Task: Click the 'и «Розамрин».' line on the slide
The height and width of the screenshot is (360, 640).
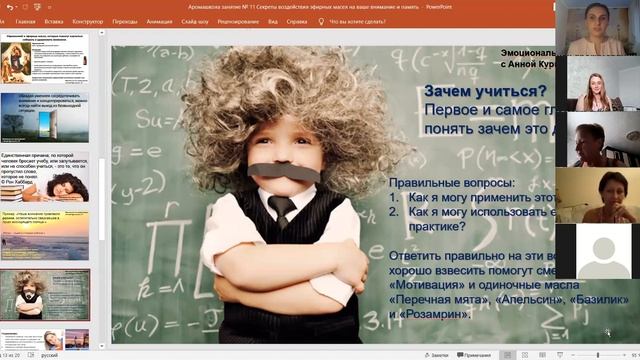Action: tap(430, 314)
